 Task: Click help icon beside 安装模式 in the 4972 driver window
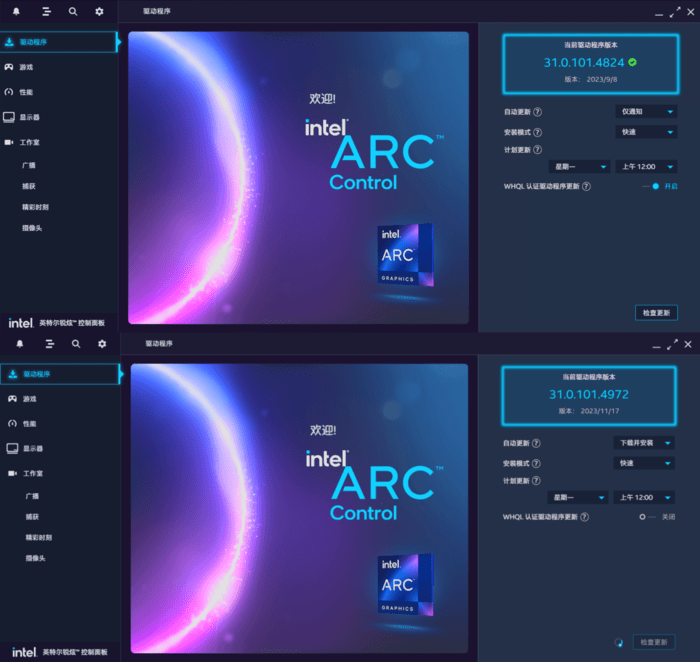tap(536, 463)
